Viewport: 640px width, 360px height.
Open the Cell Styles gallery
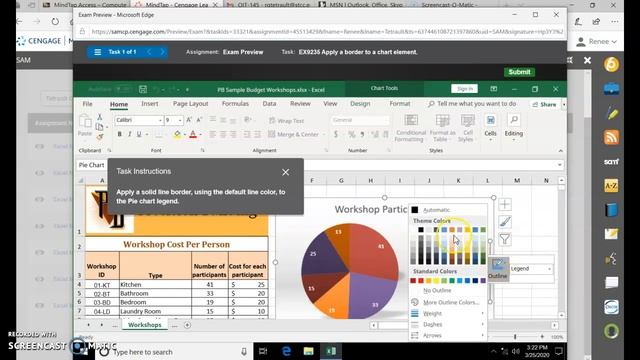467,128
